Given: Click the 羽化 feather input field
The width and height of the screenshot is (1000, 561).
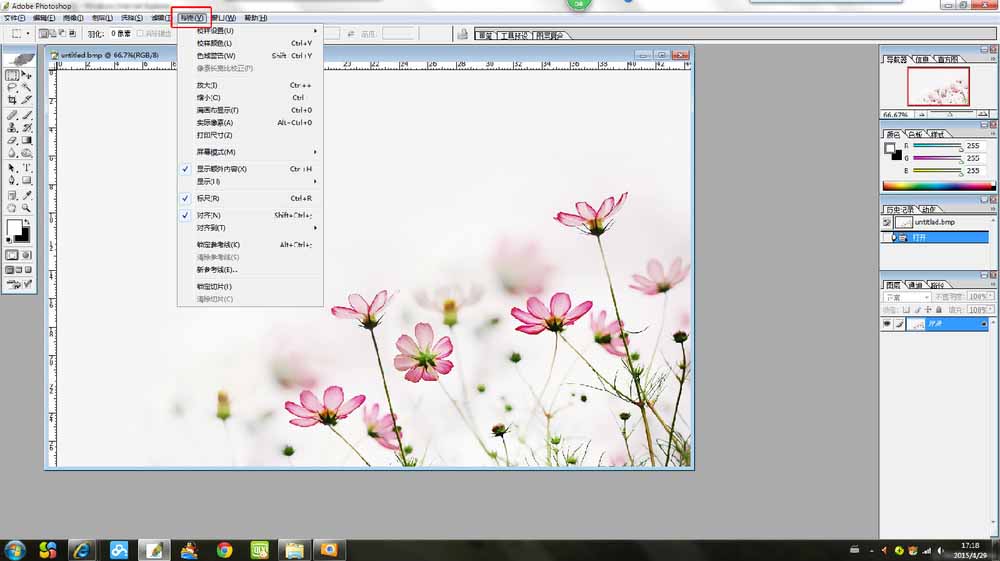Looking at the screenshot, I should click(120, 34).
